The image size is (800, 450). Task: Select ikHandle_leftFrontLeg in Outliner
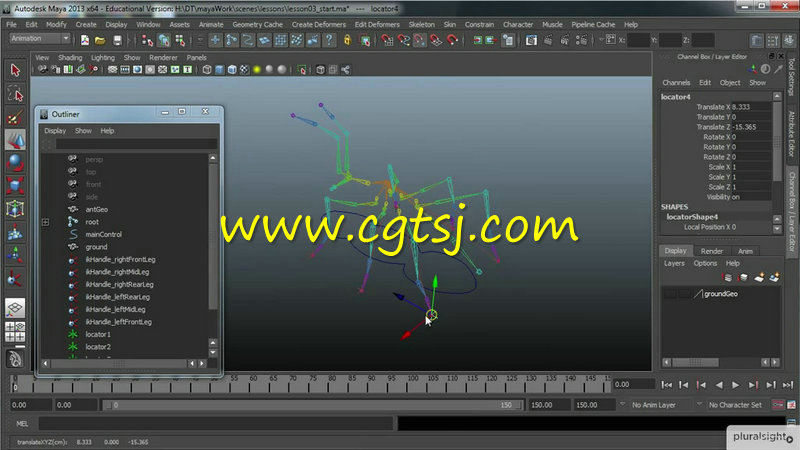click(x=118, y=322)
